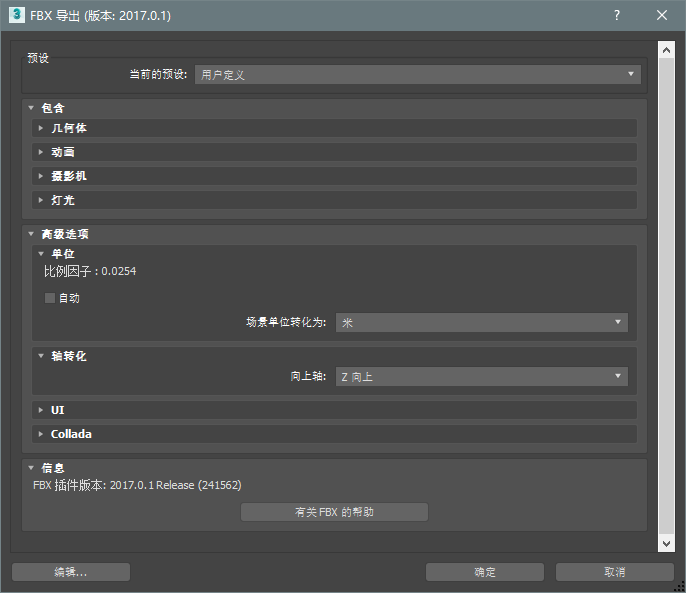Open the 向上轴 dropdown
686x593 pixels.
(482, 376)
